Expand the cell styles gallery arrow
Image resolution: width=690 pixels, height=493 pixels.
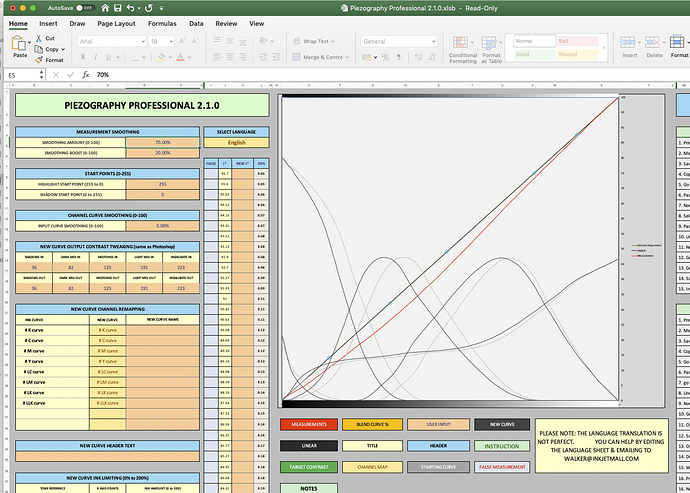[603, 48]
